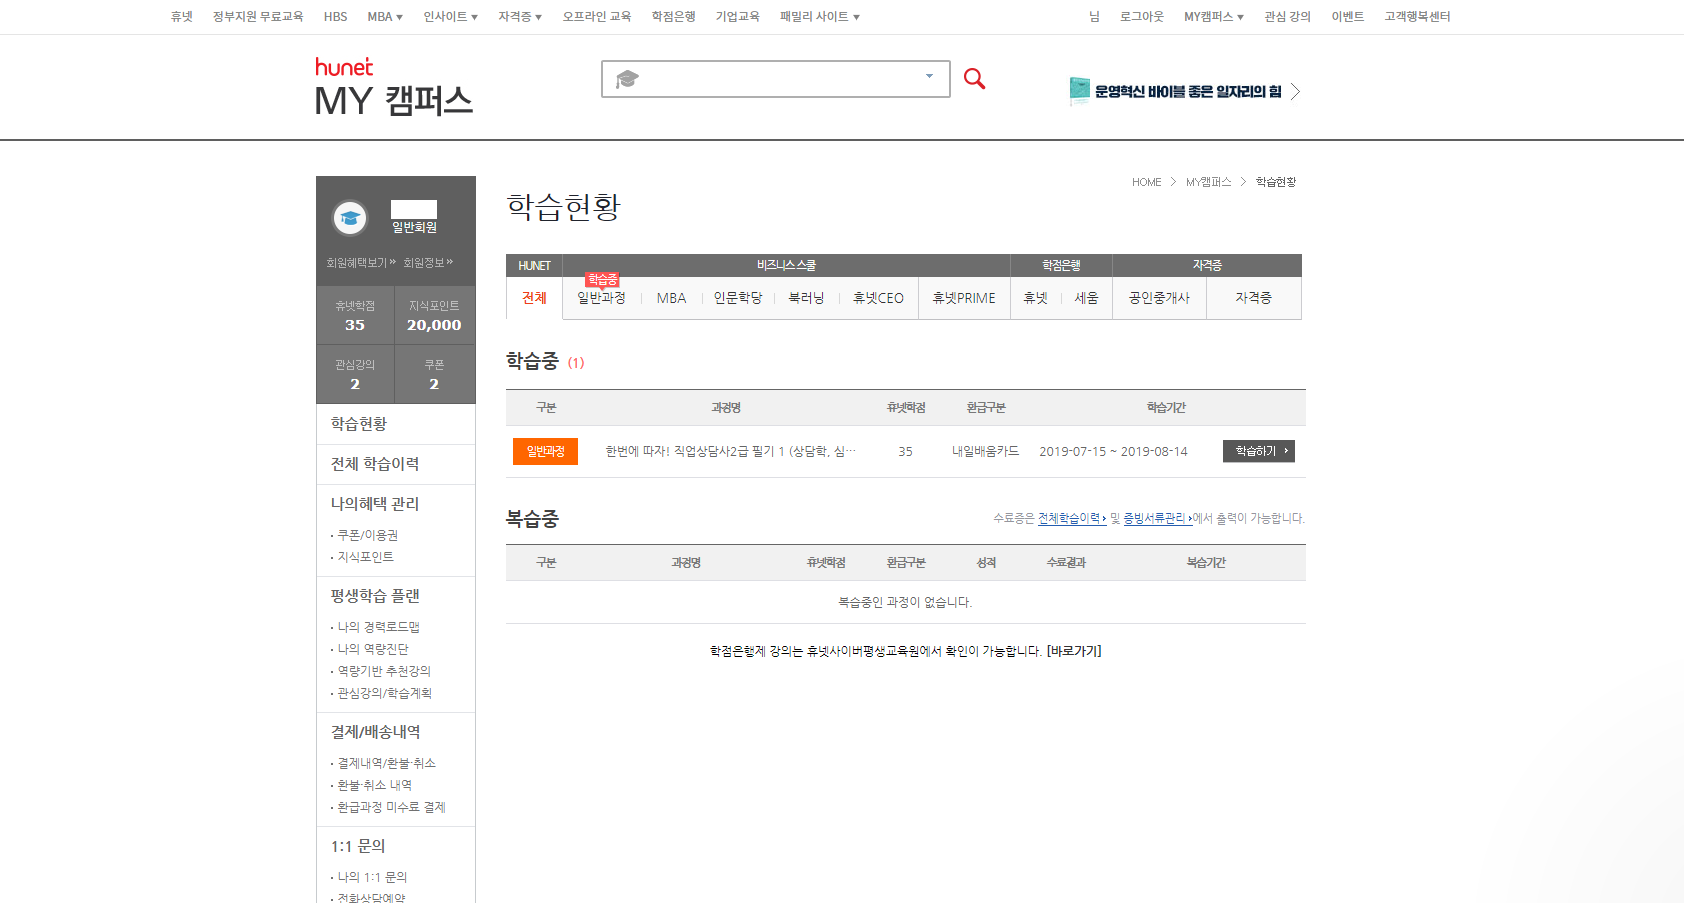Open the 지식포인트 sidebar link
1684x903 pixels.
365,557
